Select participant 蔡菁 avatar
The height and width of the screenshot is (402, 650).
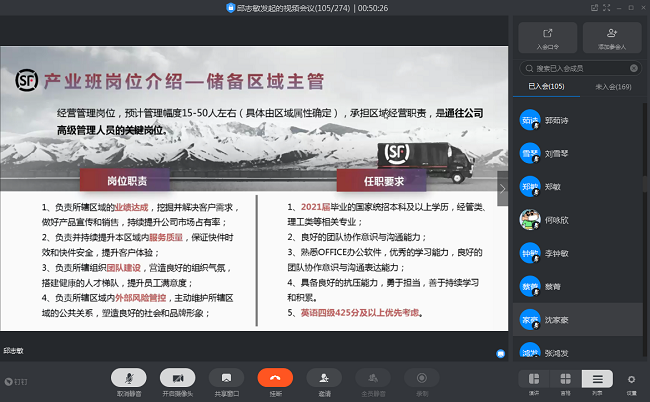[x=530, y=286]
